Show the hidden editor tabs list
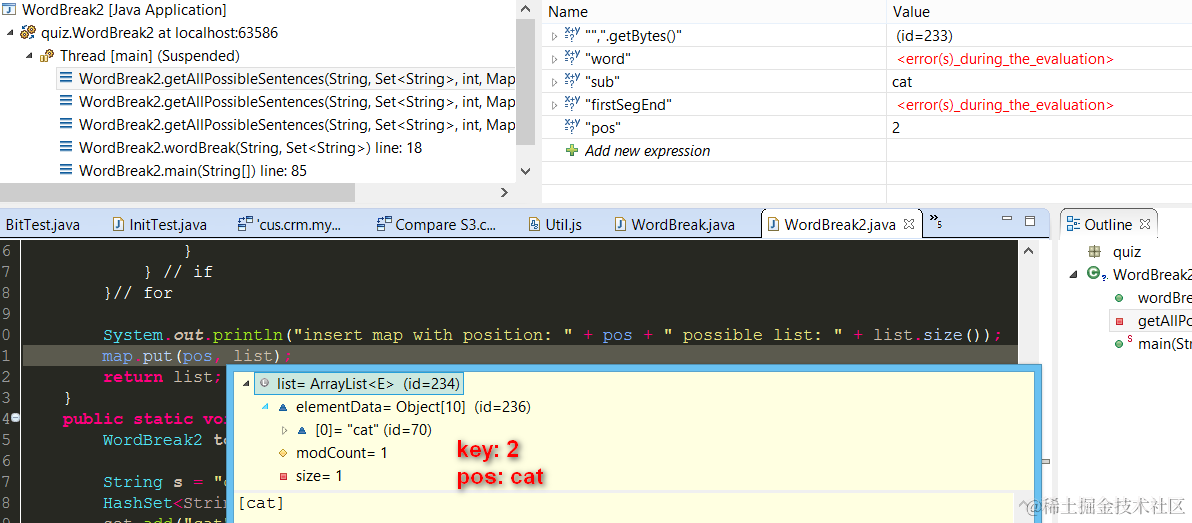 pyautogui.click(x=936, y=222)
